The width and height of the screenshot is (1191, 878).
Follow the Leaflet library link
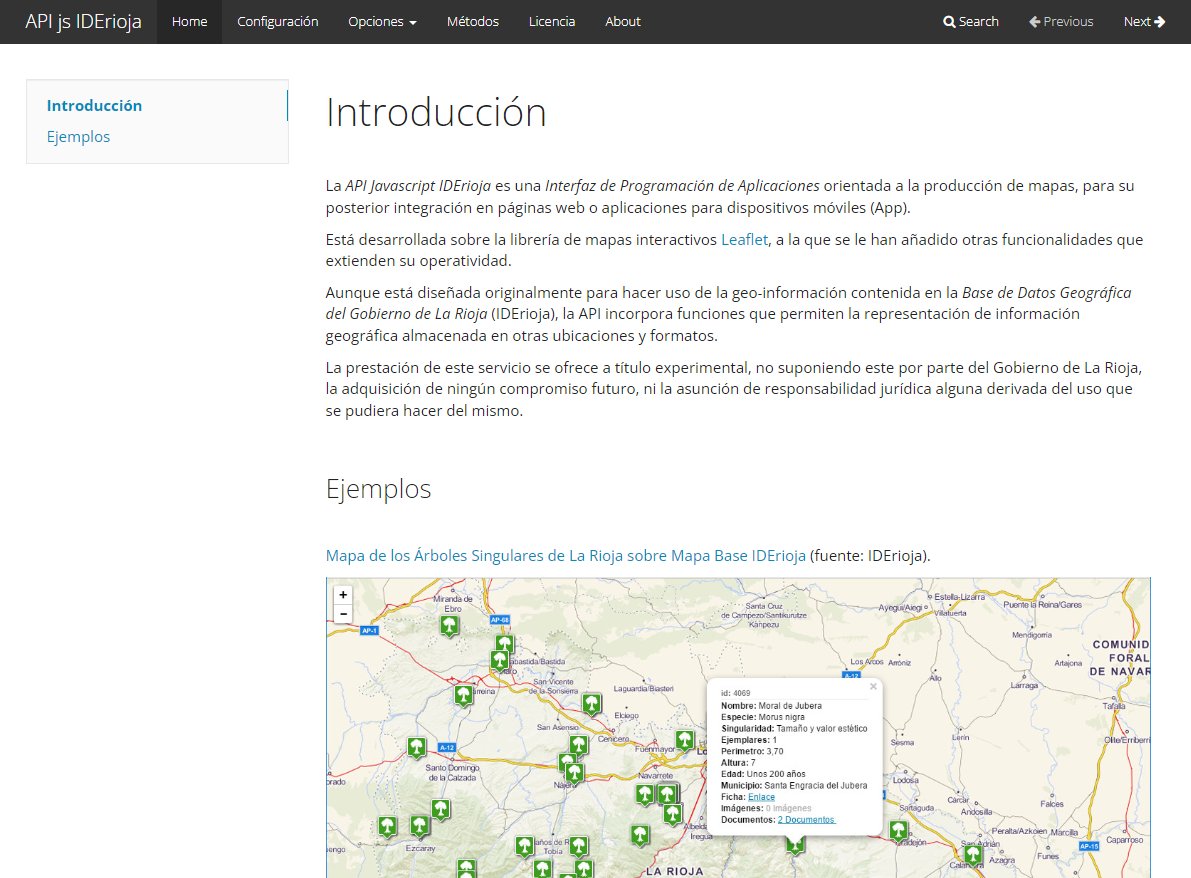tap(744, 239)
